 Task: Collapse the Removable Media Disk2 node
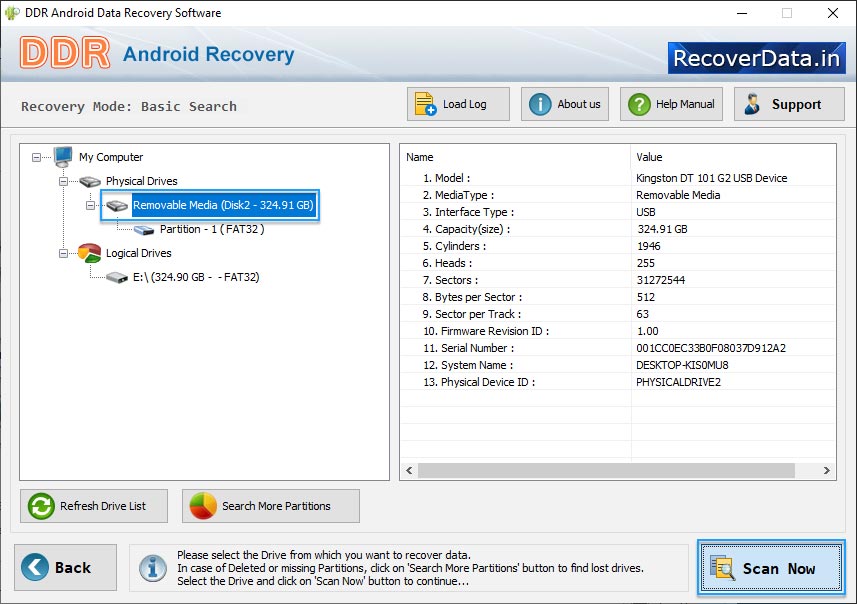click(90, 206)
